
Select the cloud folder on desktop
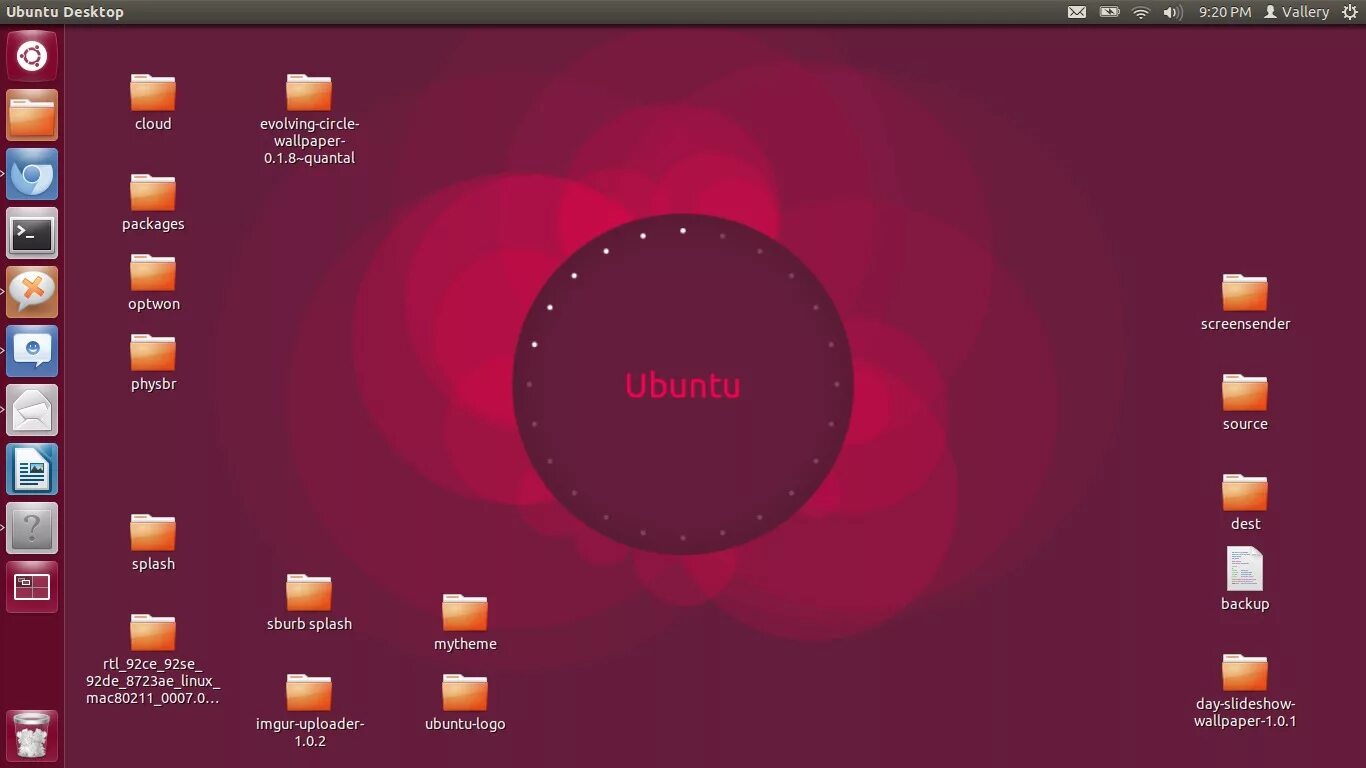153,103
